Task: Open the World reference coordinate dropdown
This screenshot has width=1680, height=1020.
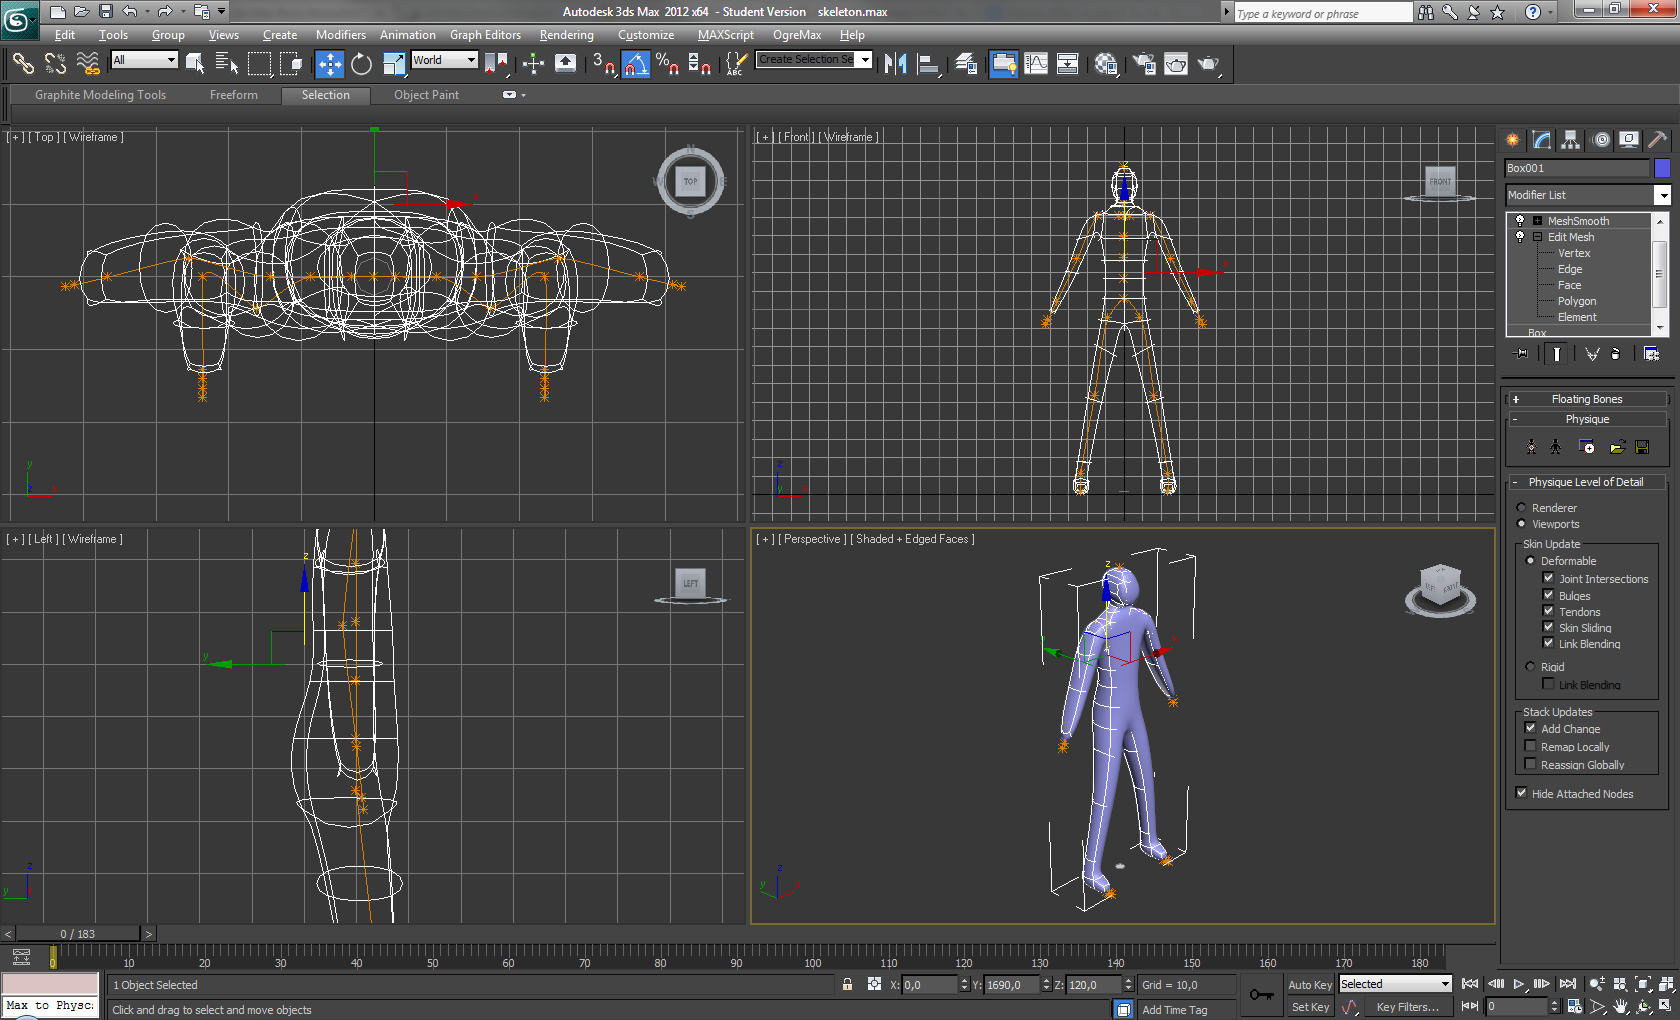Action: coord(468,59)
